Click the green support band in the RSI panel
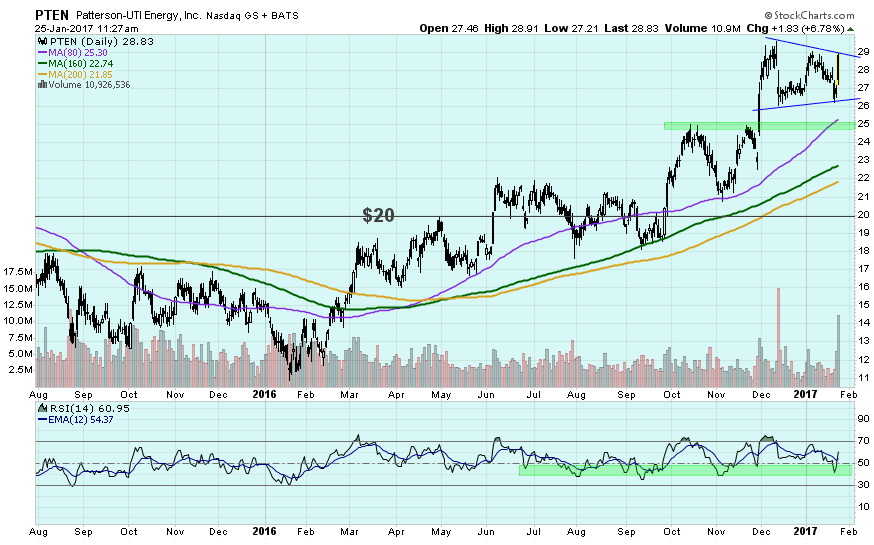Screen dimensions: 874x545 (686, 470)
